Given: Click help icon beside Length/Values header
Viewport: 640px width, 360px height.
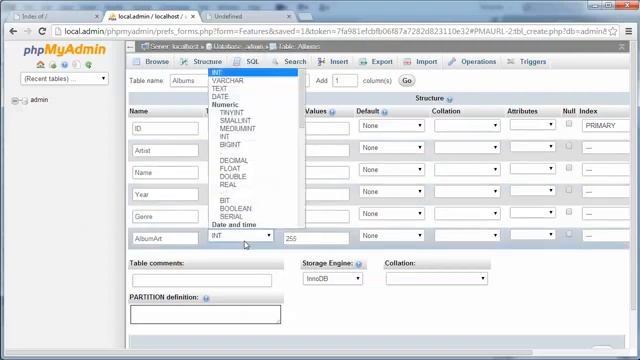Looking at the screenshot, I should click(332, 112).
